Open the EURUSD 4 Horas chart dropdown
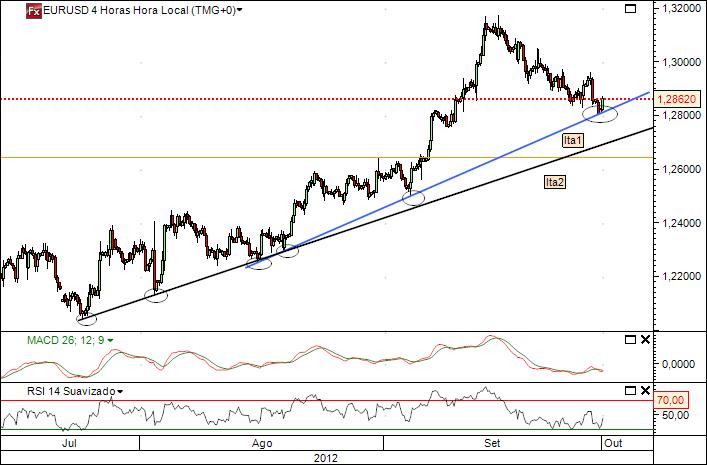707x465 pixels. pos(239,10)
